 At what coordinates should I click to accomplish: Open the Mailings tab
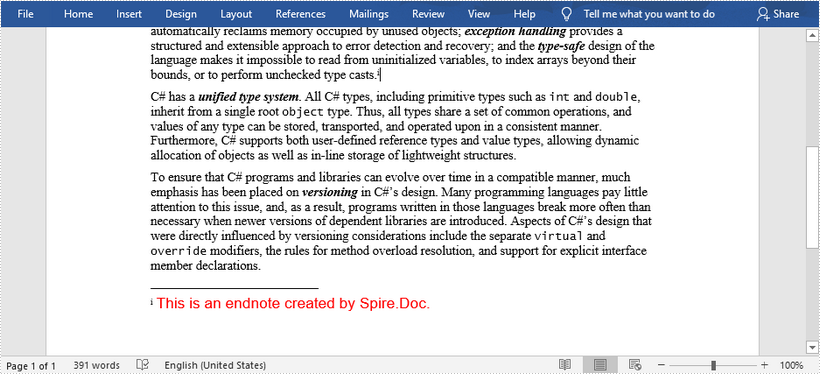[x=369, y=14]
